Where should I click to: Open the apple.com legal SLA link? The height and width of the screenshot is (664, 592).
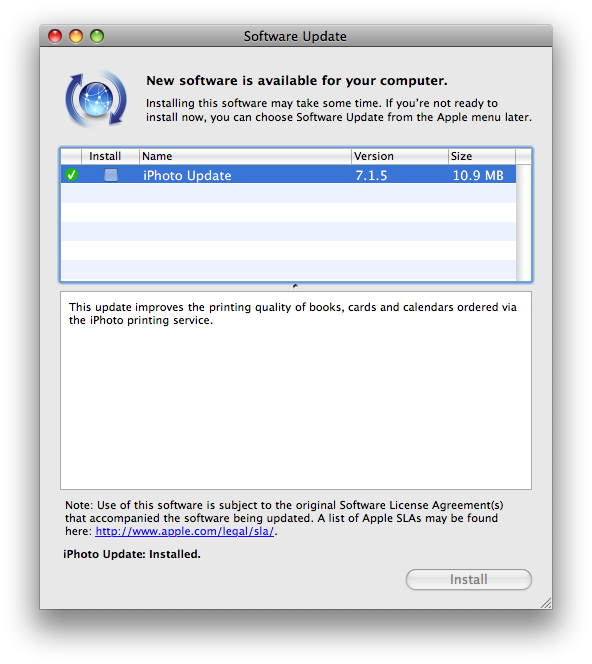pyautogui.click(x=185, y=531)
